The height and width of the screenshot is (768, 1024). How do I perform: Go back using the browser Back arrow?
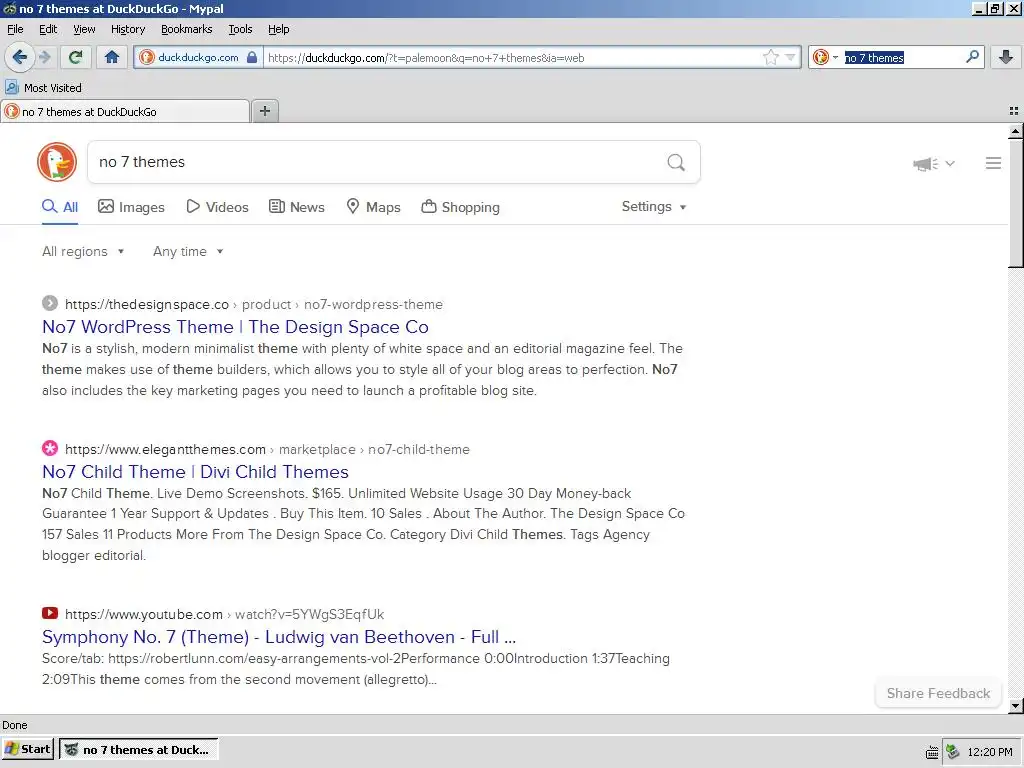(x=19, y=57)
